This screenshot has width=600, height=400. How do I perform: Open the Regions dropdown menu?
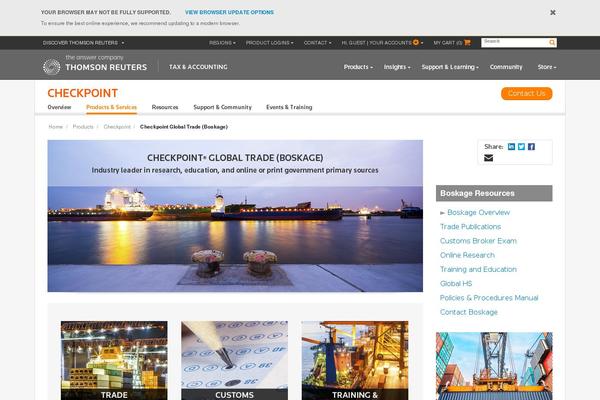click(222, 43)
